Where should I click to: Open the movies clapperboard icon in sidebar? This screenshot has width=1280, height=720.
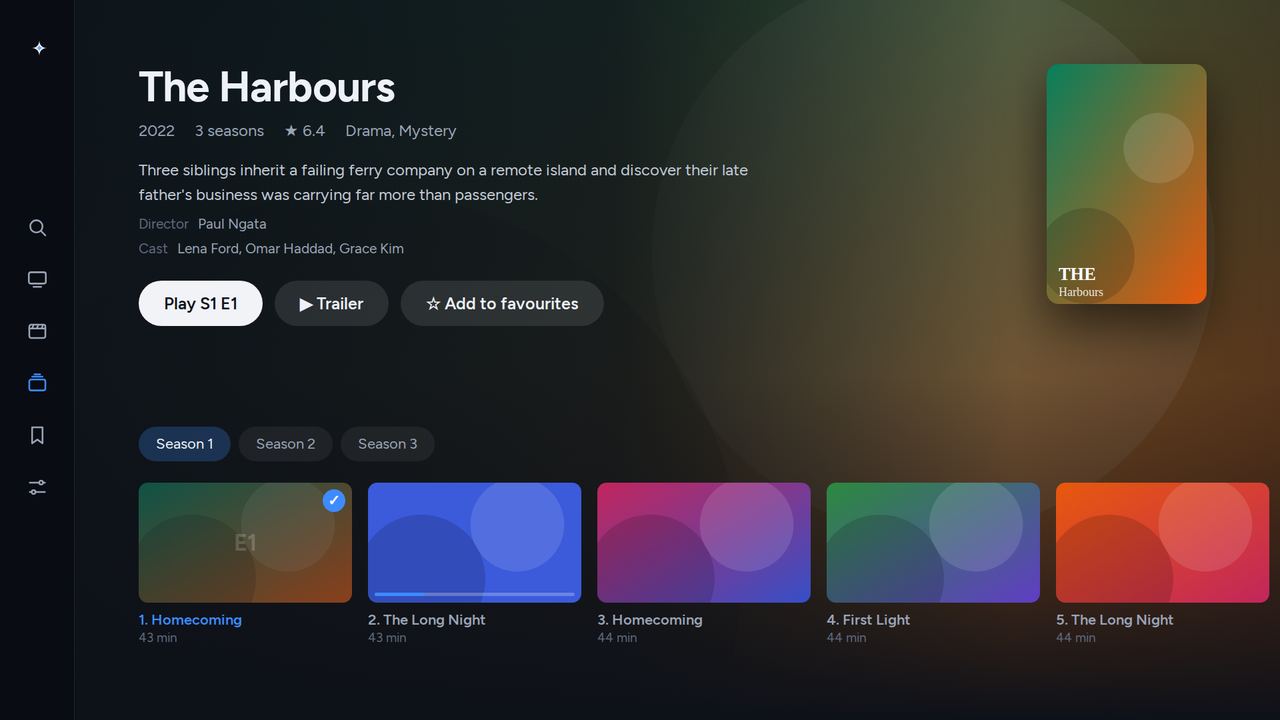pyautogui.click(x=37, y=332)
